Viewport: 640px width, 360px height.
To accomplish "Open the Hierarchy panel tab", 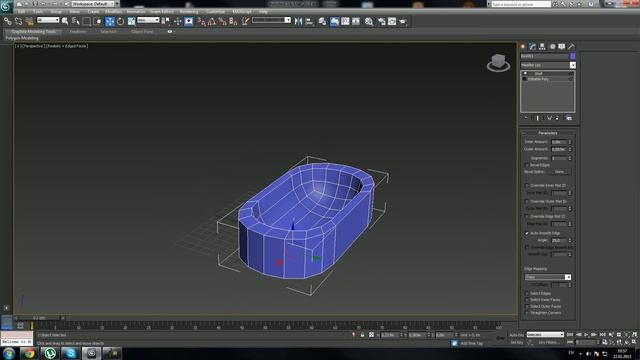I will click(542, 47).
